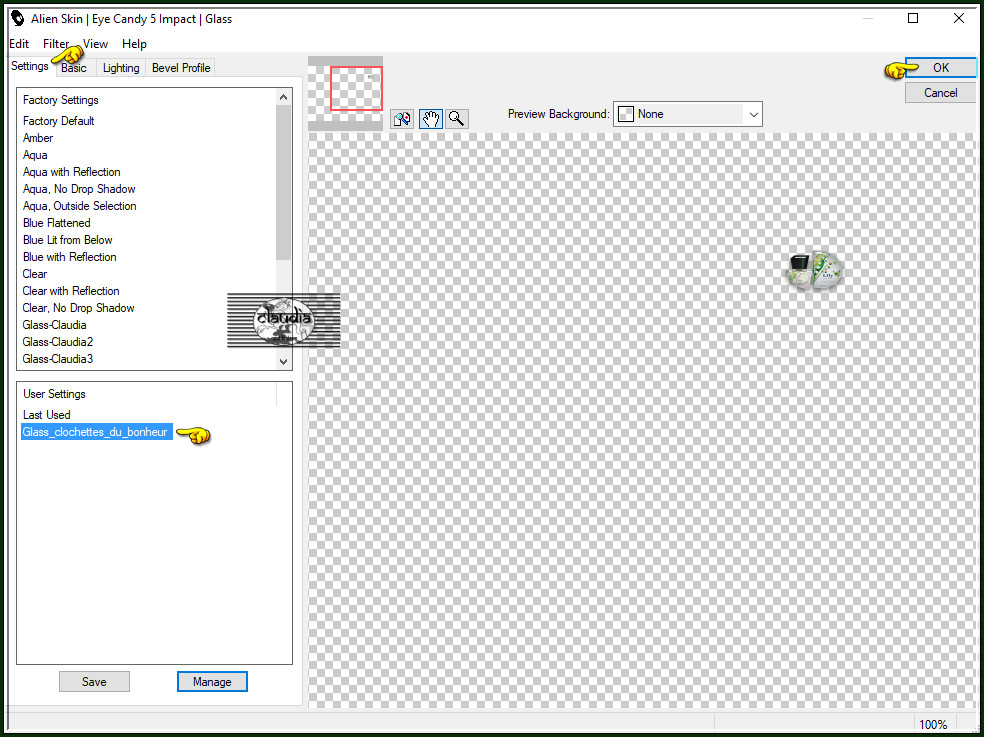Select the Glass-Claudia2 preset
The image size is (984, 737).
58,342
